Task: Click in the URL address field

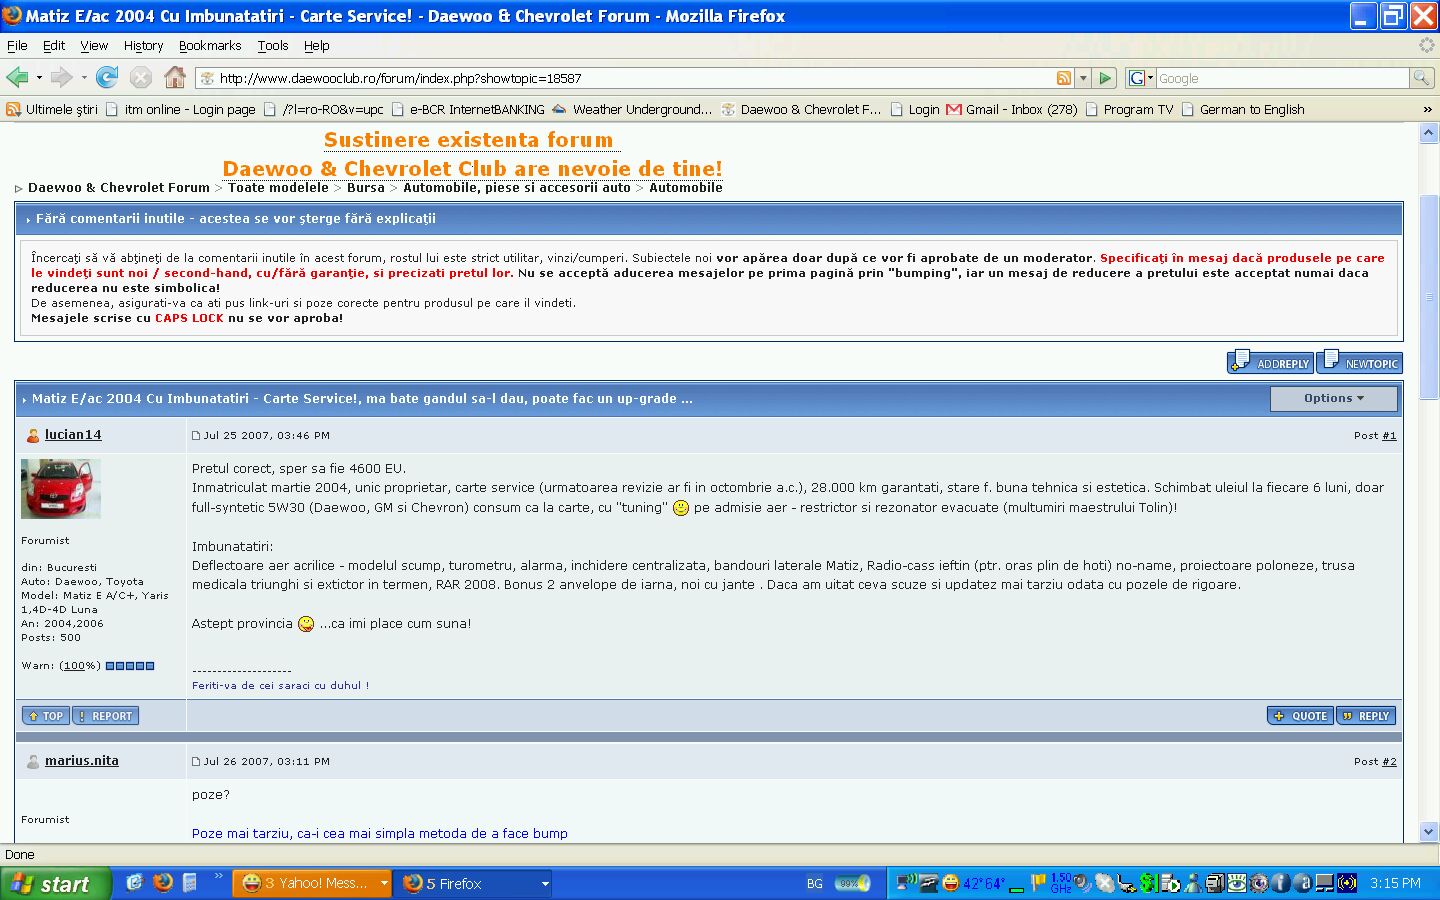Action: pyautogui.click(x=635, y=78)
